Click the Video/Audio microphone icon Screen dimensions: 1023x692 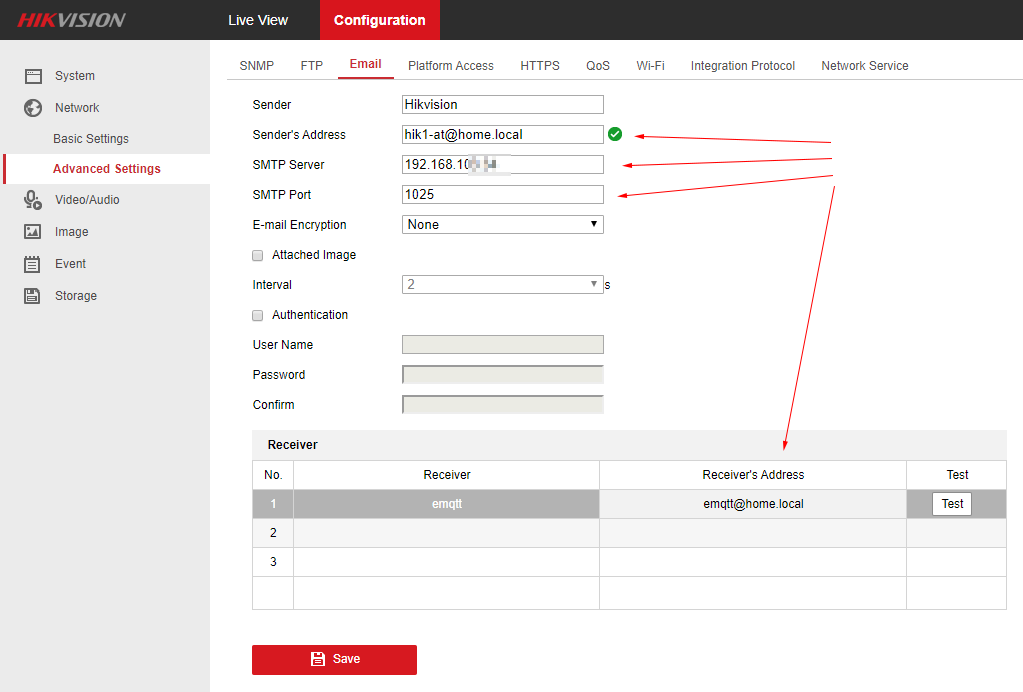click(x=33, y=200)
